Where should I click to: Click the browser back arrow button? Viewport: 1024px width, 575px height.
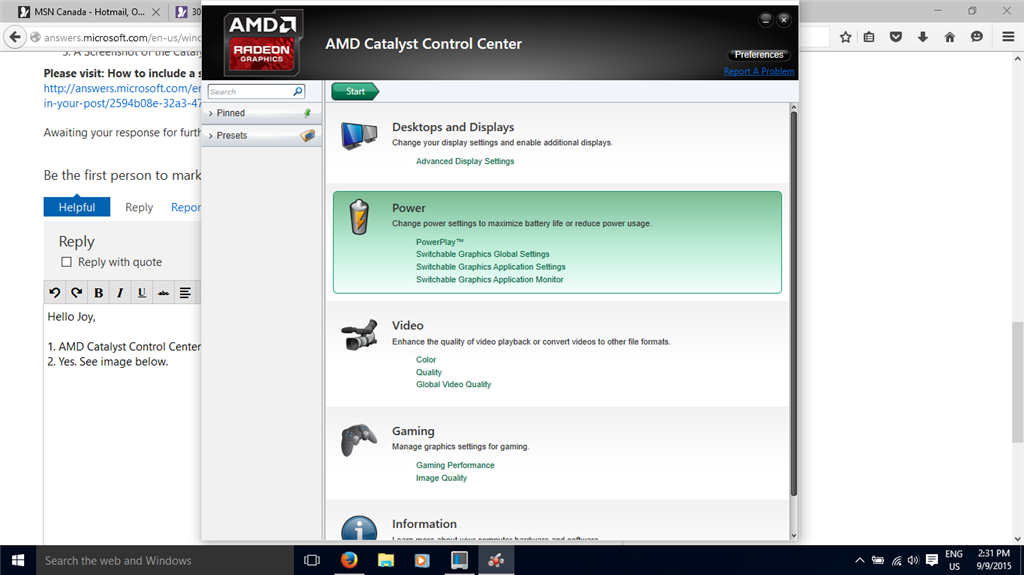(x=16, y=37)
